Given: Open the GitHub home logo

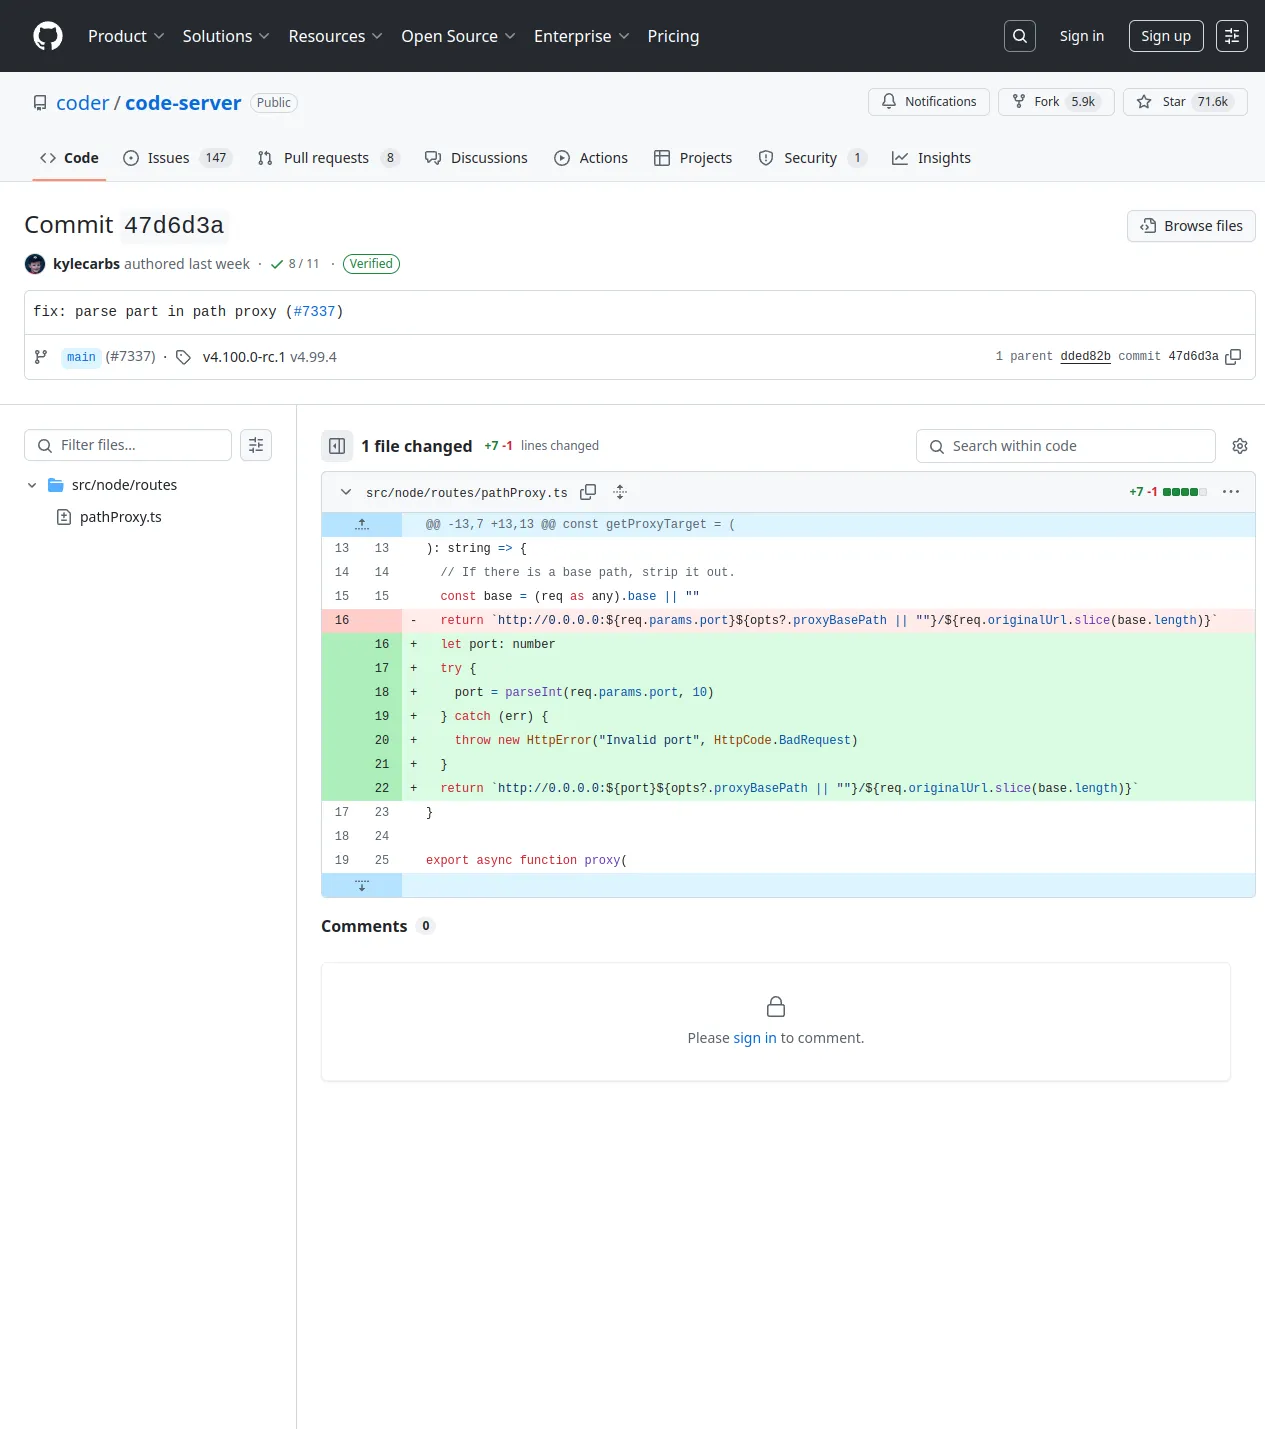Looking at the screenshot, I should coord(48,36).
